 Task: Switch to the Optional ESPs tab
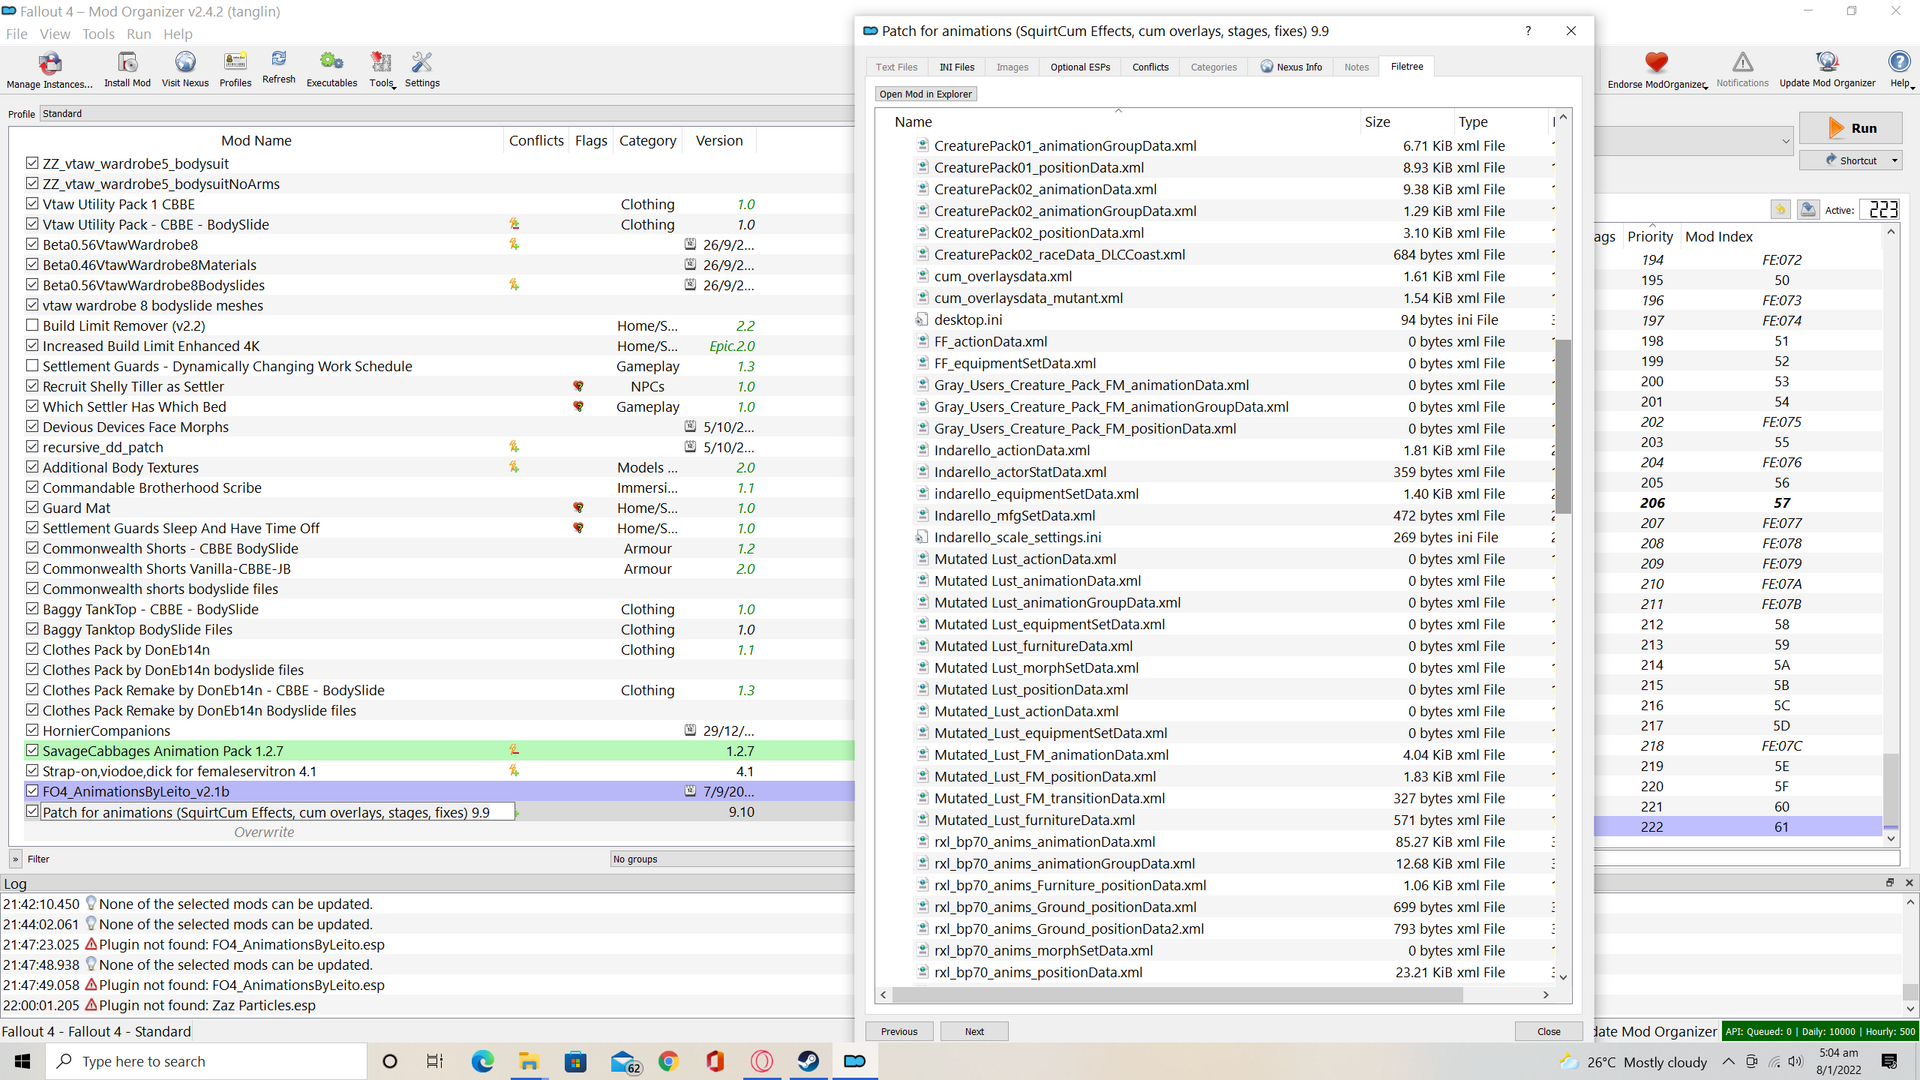tap(1080, 67)
